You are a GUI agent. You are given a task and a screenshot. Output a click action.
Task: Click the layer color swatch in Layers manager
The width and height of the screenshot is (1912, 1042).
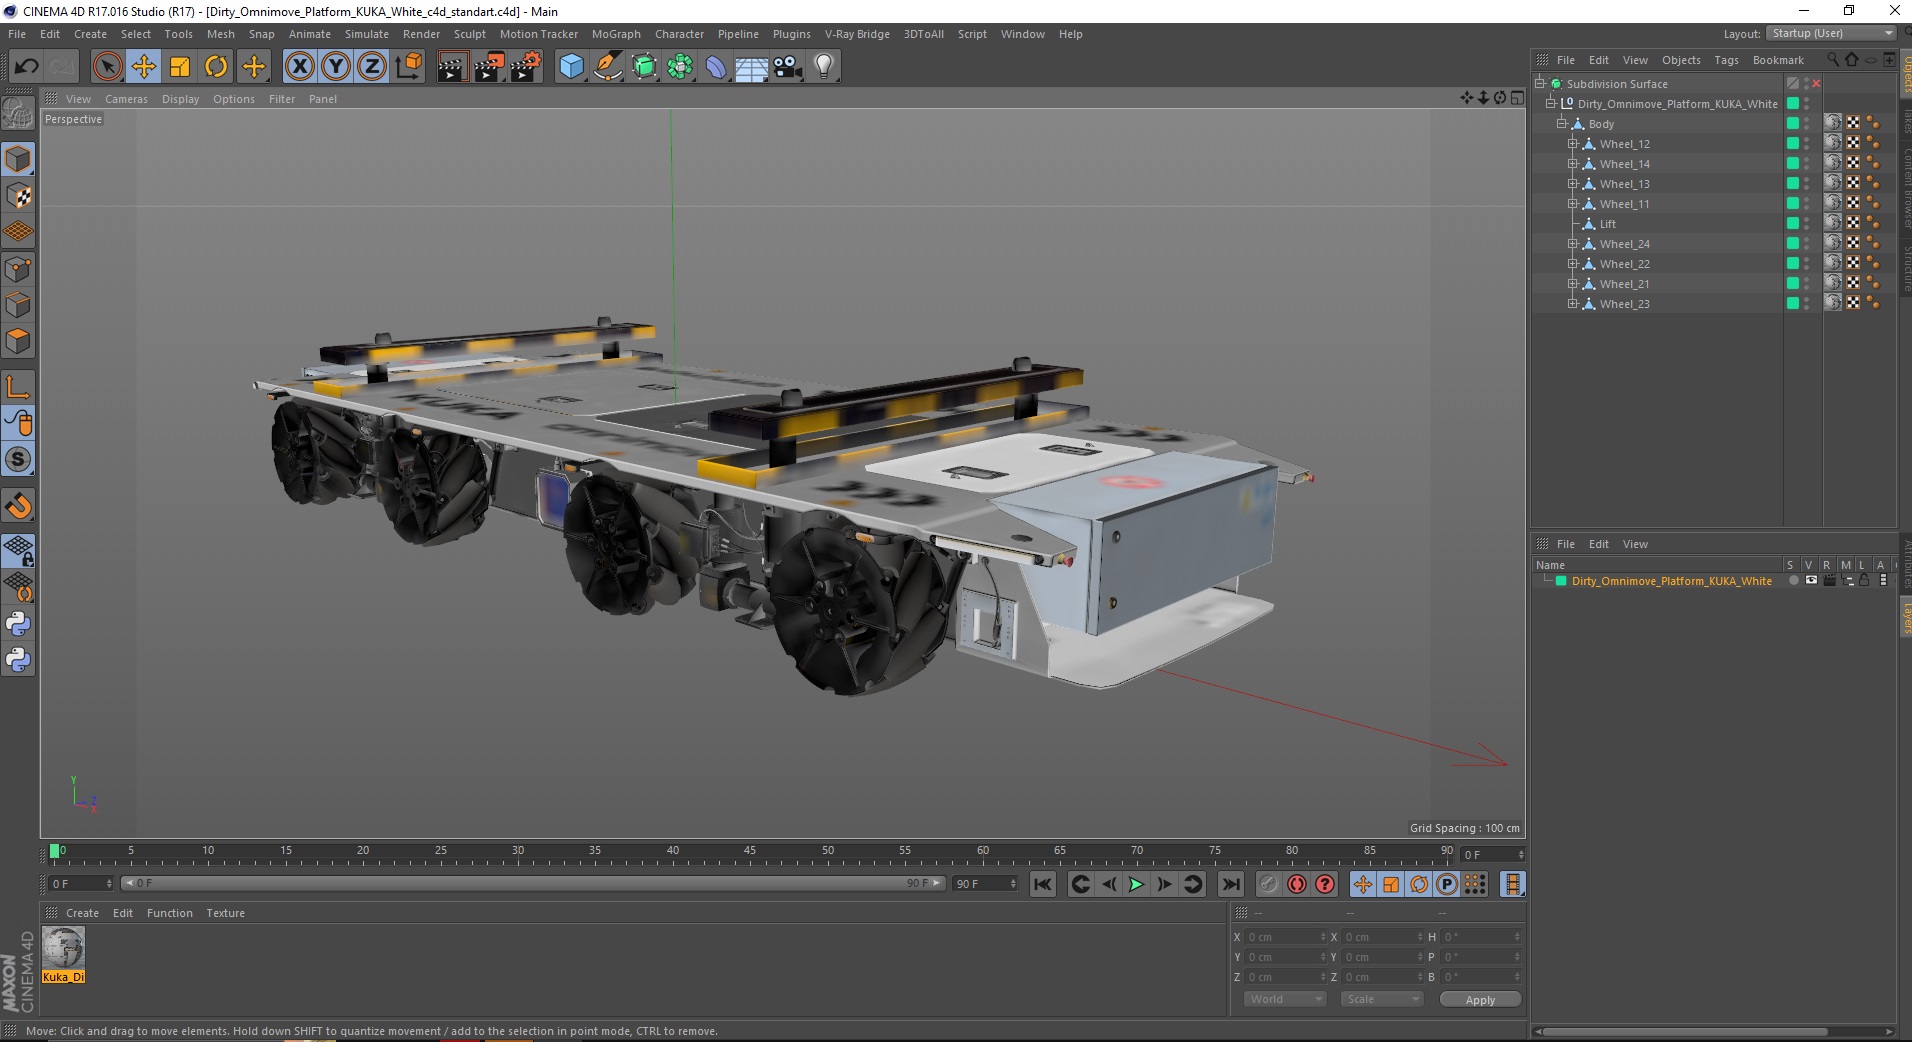pyautogui.click(x=1561, y=581)
